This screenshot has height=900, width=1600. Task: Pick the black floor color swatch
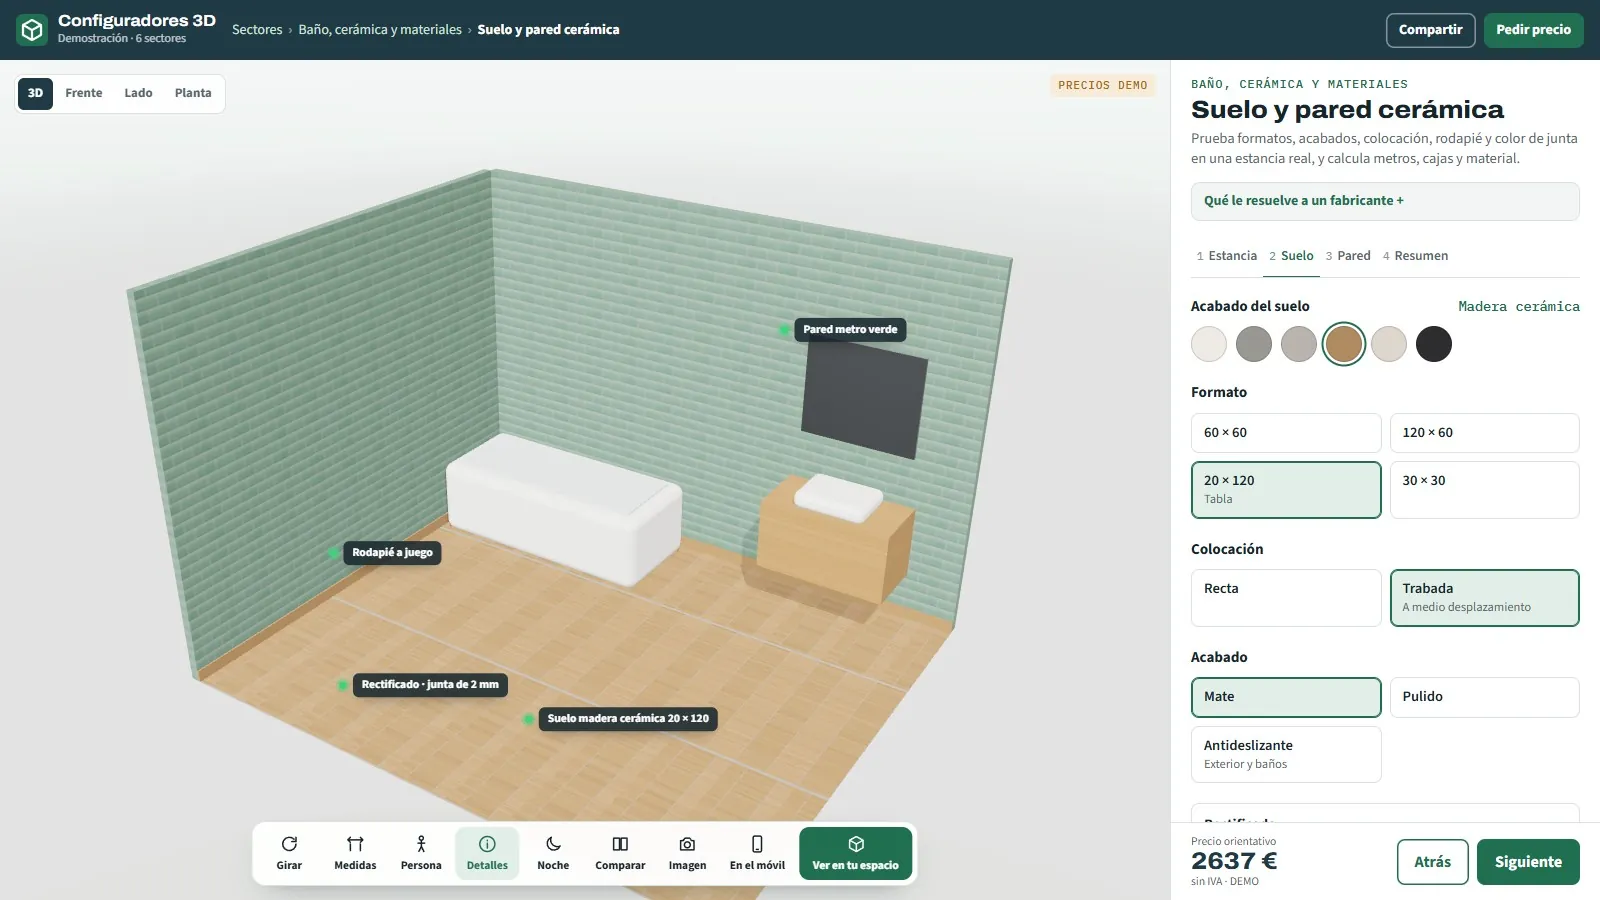point(1434,344)
